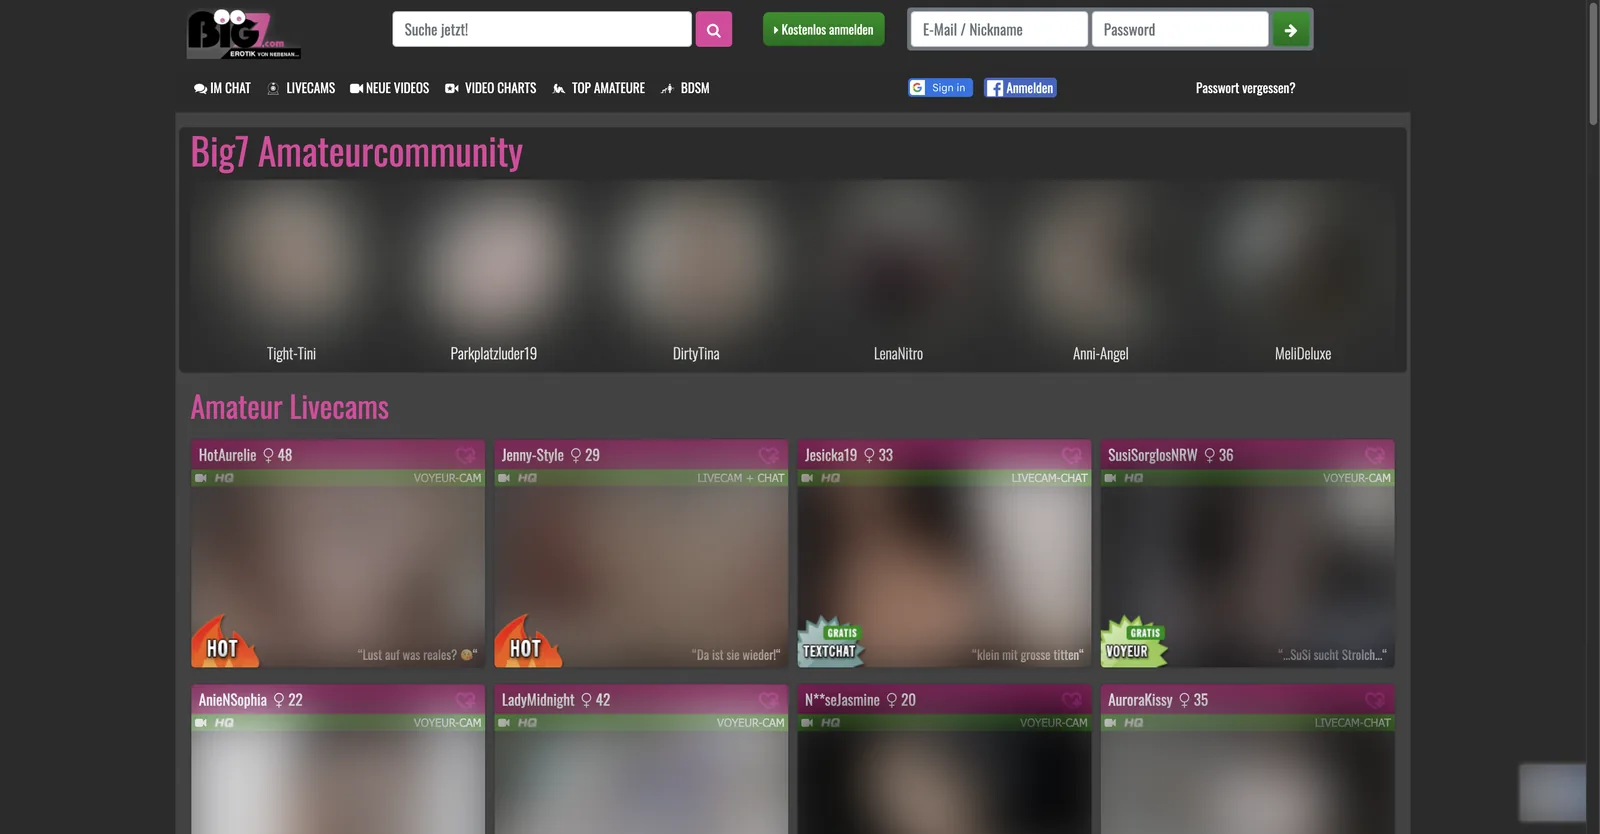Click AnieNSophia name in card header

pos(232,700)
